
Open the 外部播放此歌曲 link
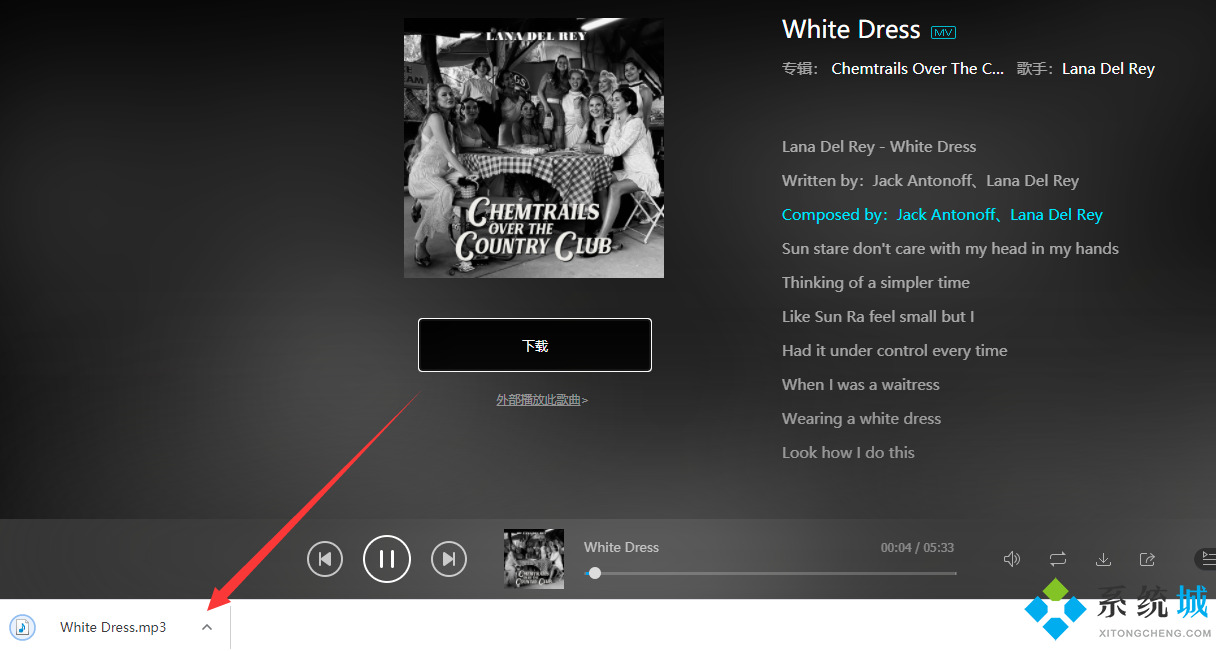(541, 400)
